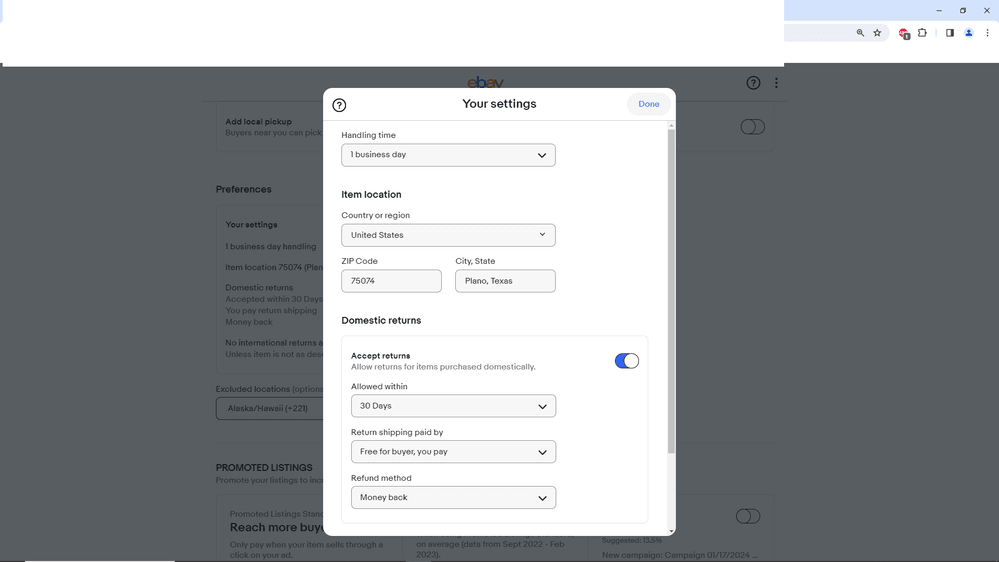Image resolution: width=999 pixels, height=562 pixels.
Task: Click the scroll-down arrow of the dialog scrollbar
Action: pyautogui.click(x=671, y=531)
